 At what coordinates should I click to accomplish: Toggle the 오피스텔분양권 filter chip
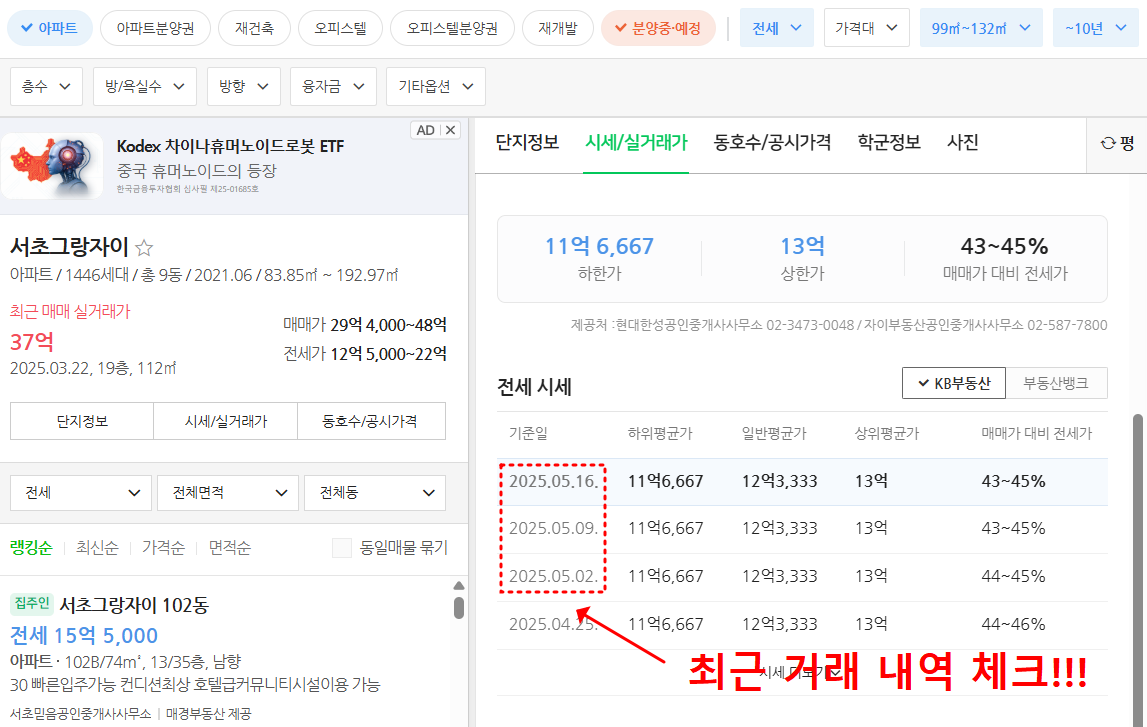point(452,29)
